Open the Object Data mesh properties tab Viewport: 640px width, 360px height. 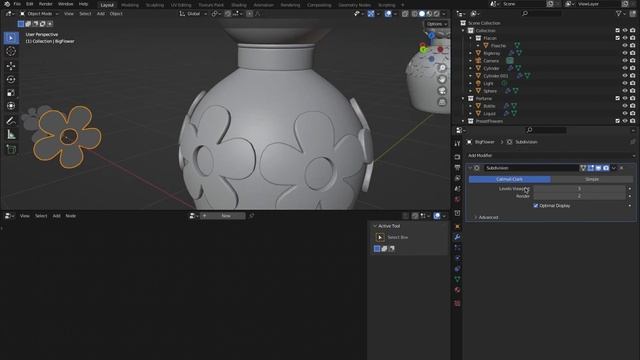pyautogui.click(x=457, y=279)
